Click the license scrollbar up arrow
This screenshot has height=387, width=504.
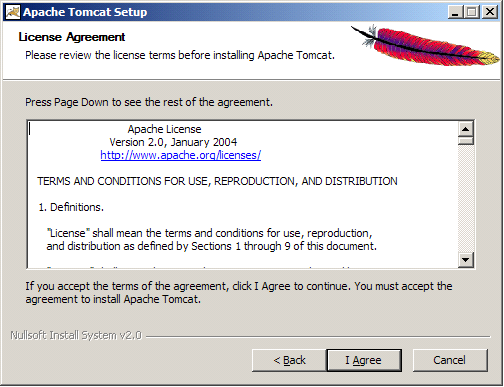[466, 129]
